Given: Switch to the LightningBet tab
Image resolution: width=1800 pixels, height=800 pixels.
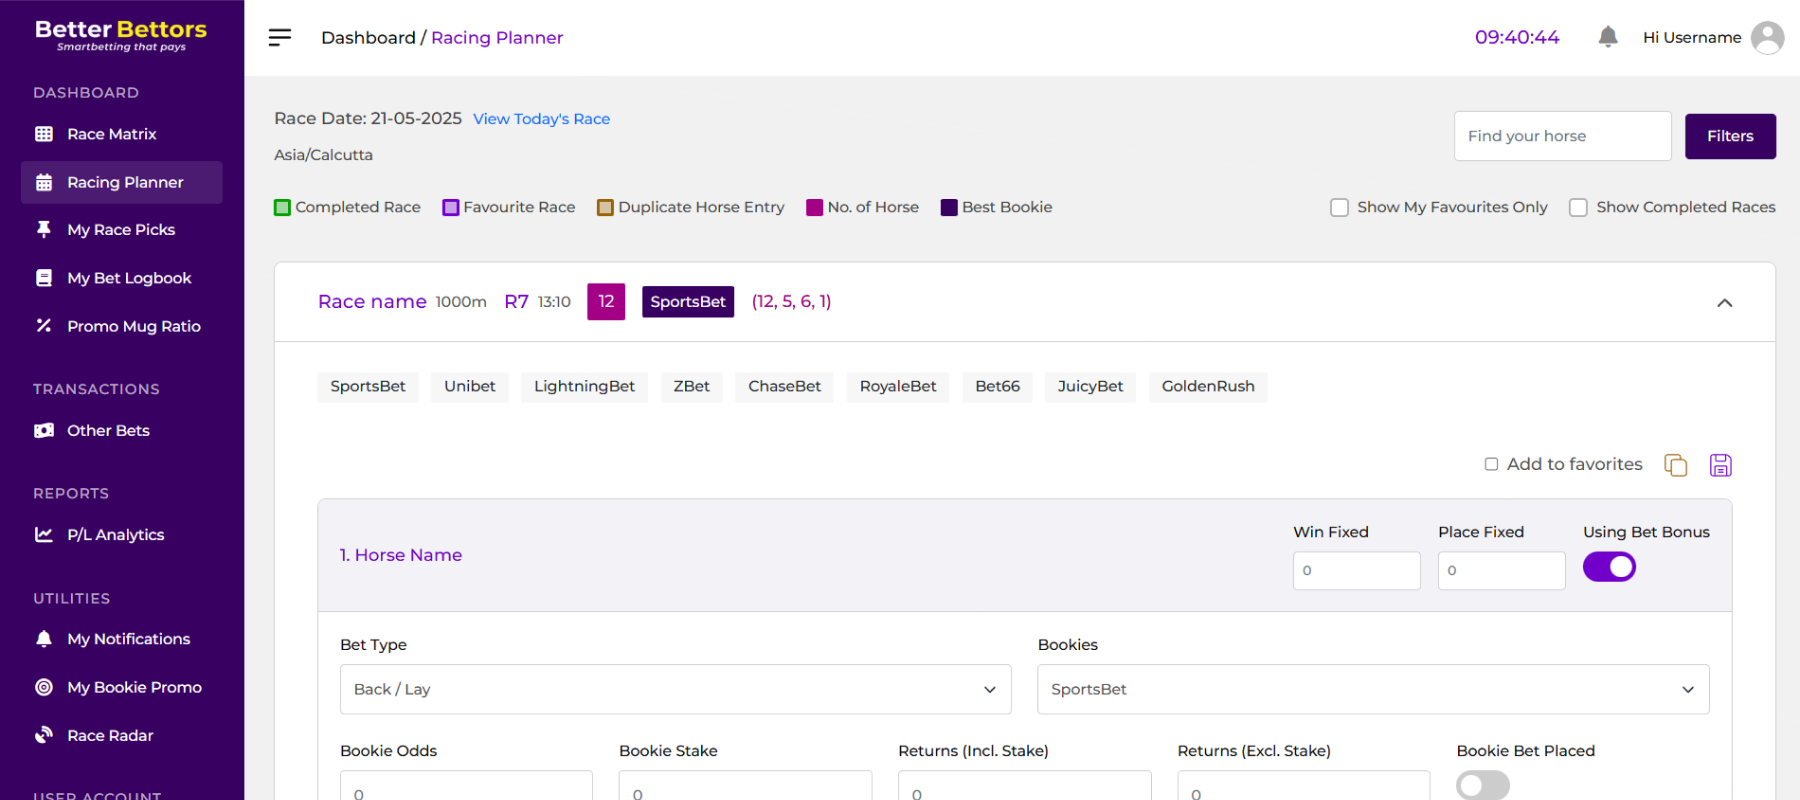Looking at the screenshot, I should coord(584,386).
